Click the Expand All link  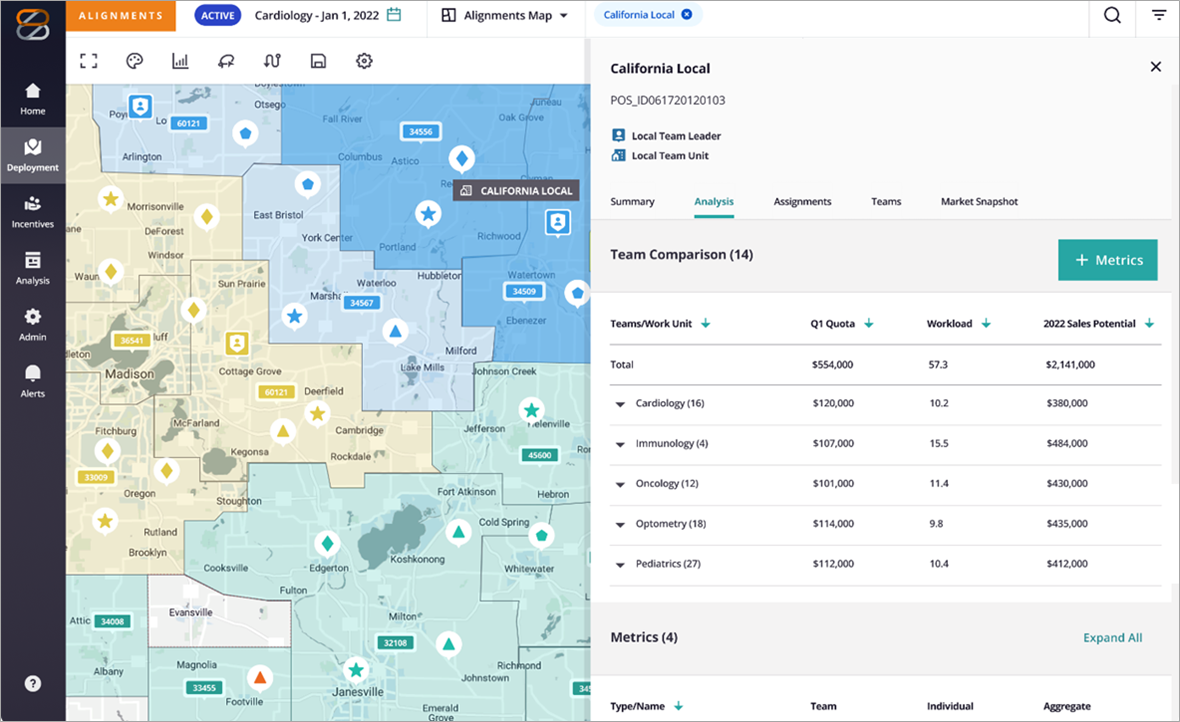[x=1112, y=638]
